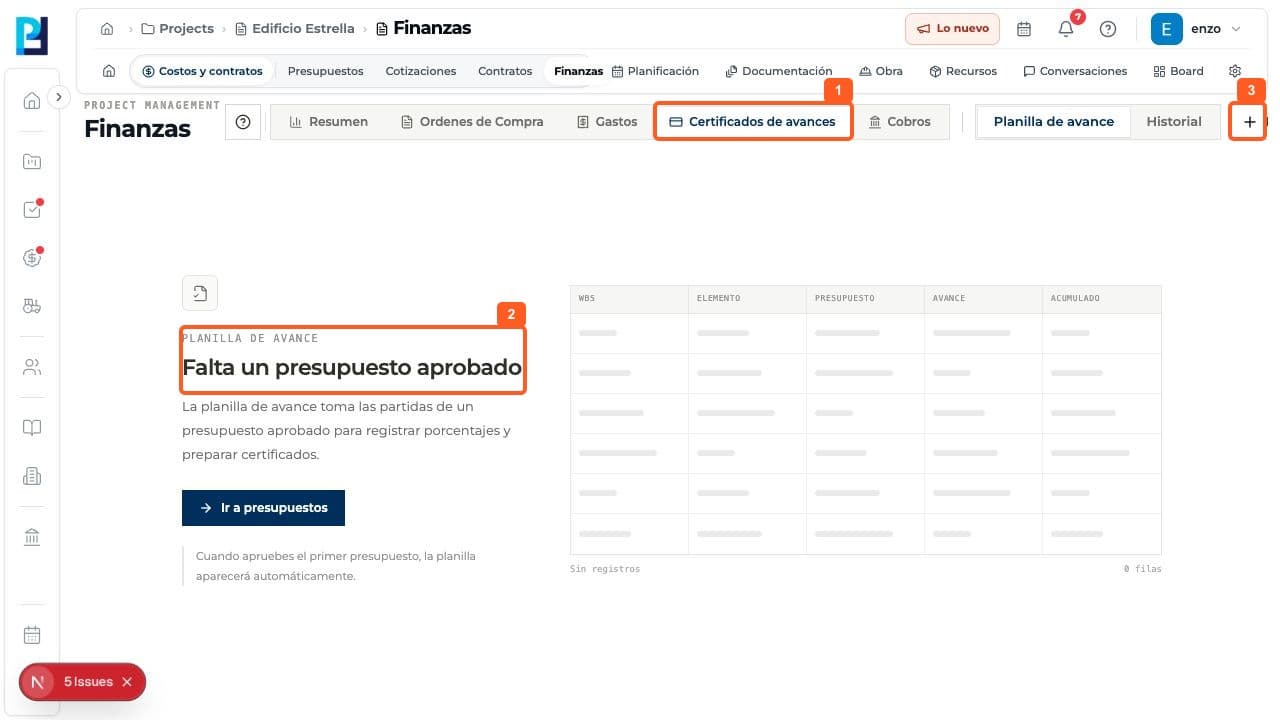The width and height of the screenshot is (1280, 720).
Task: Open the sidebar home icon
Action: [x=32, y=100]
